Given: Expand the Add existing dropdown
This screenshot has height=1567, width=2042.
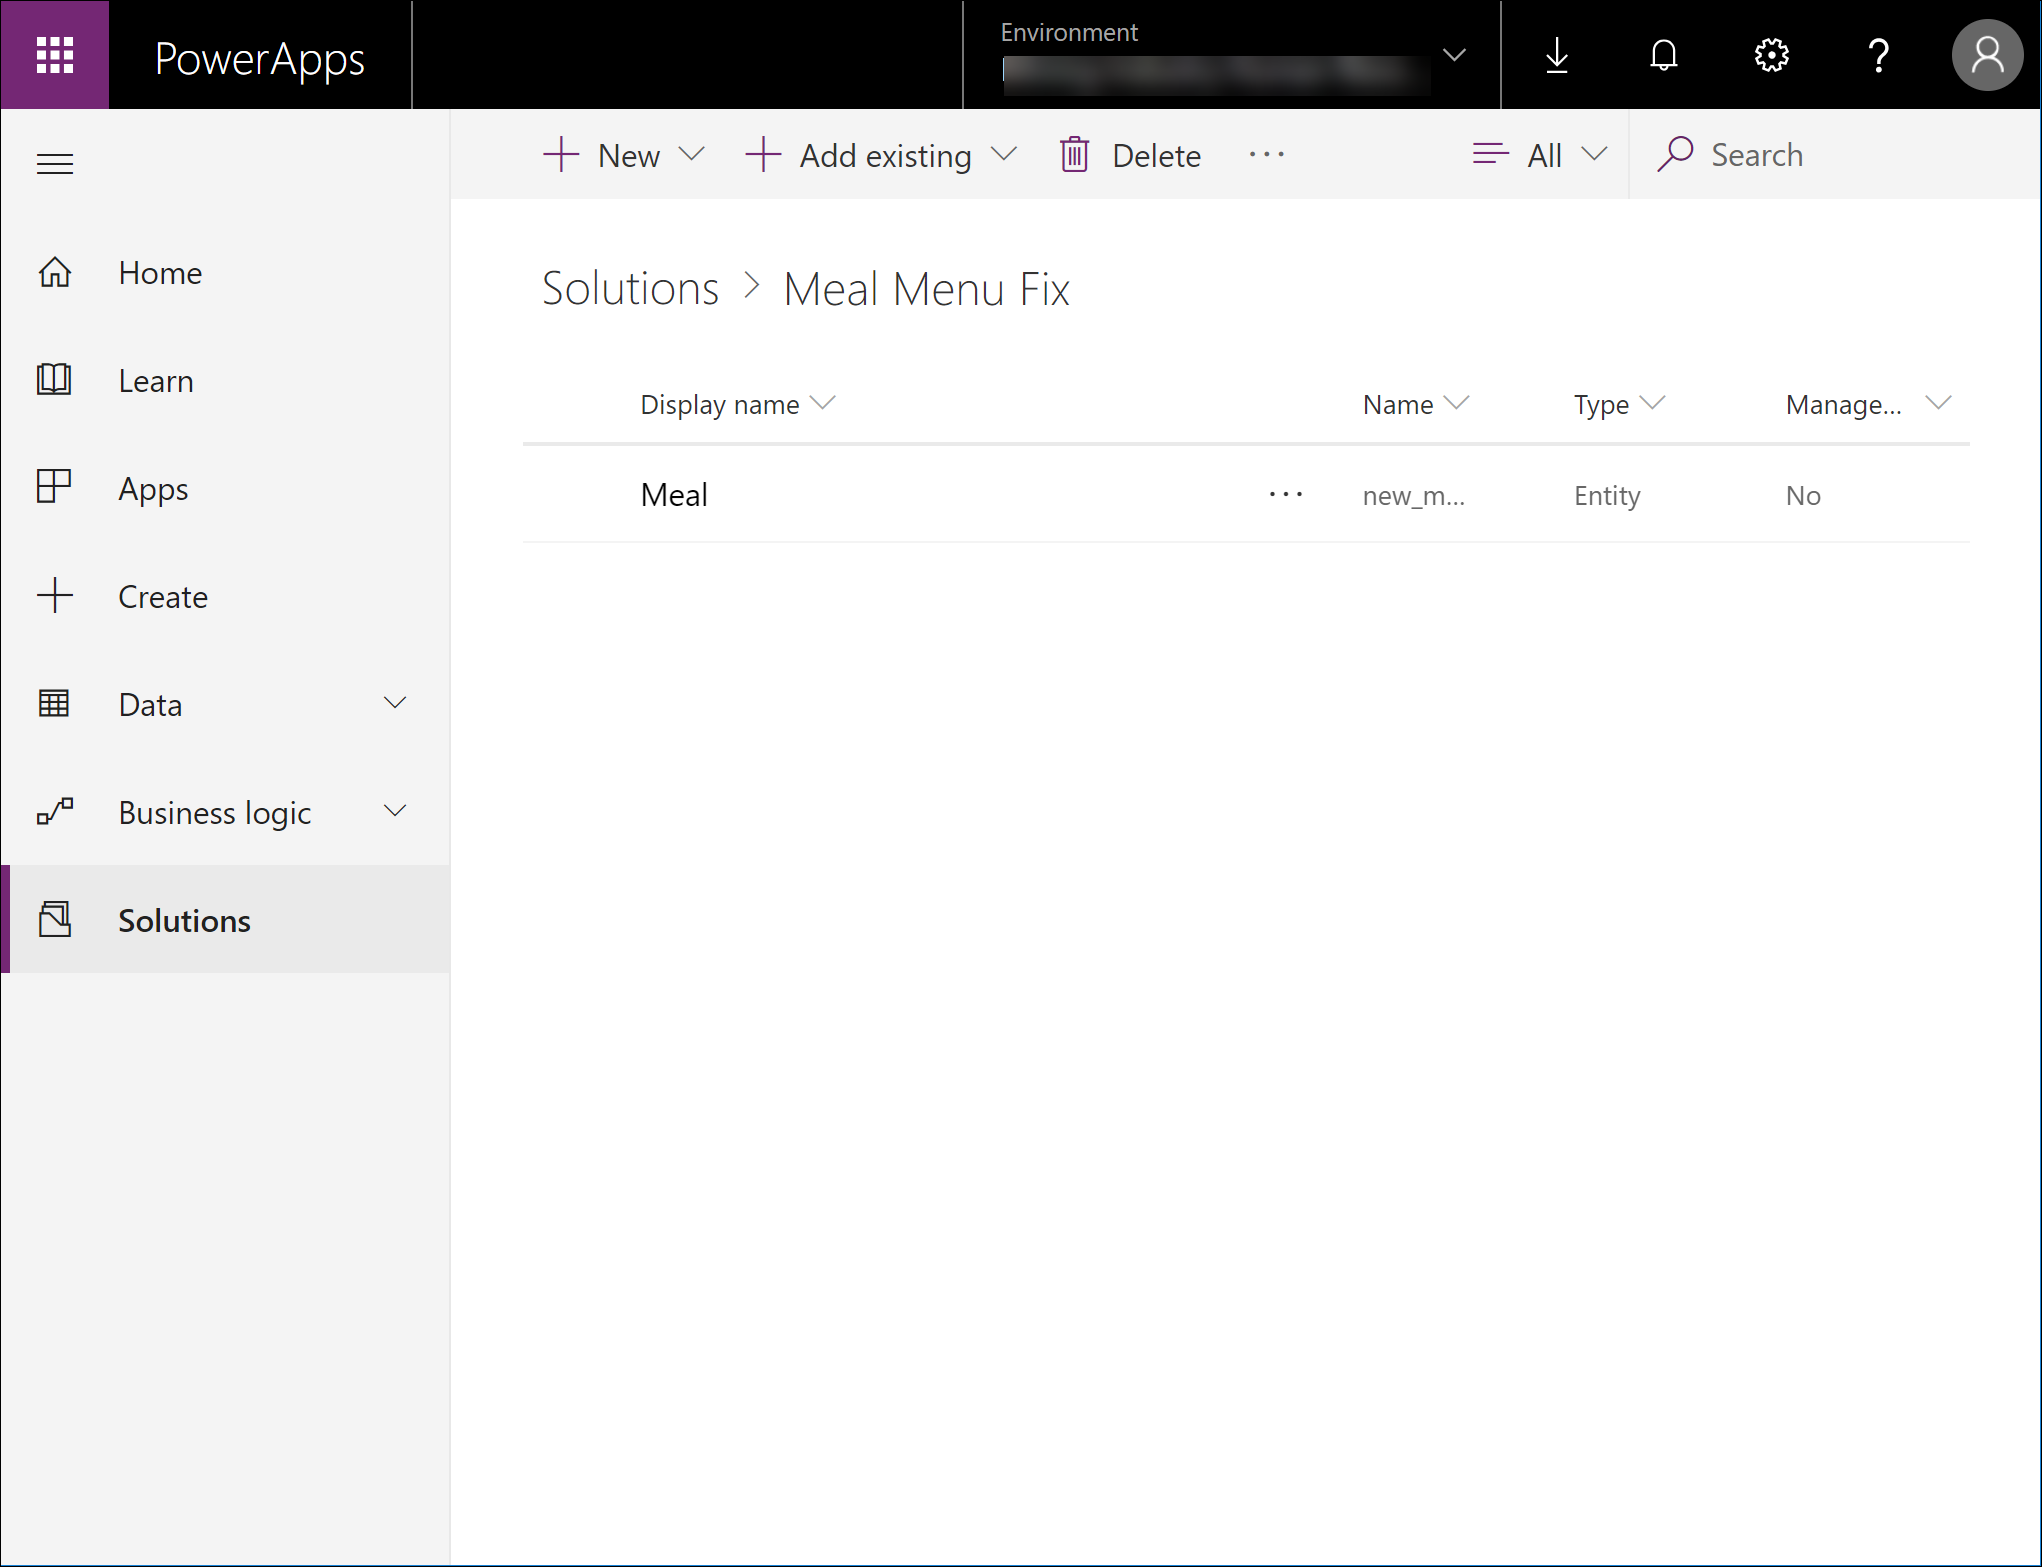Looking at the screenshot, I should click(x=881, y=155).
